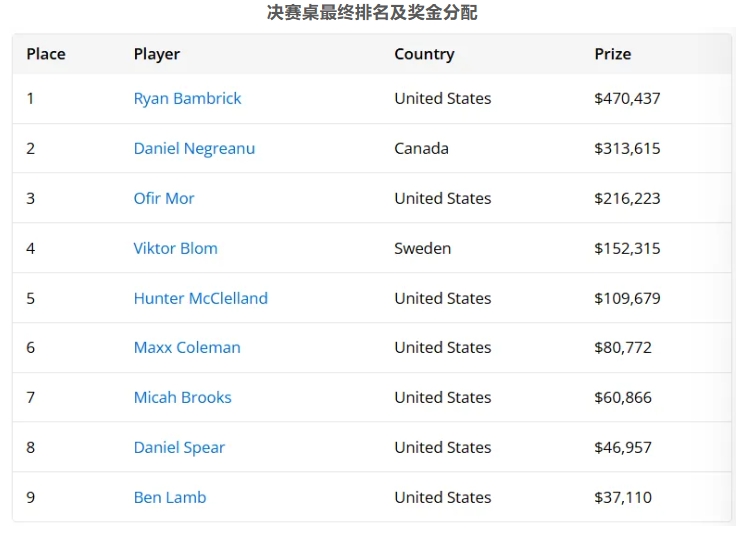Select the Viktor Blom player link
The image size is (754, 535).
[175, 249]
